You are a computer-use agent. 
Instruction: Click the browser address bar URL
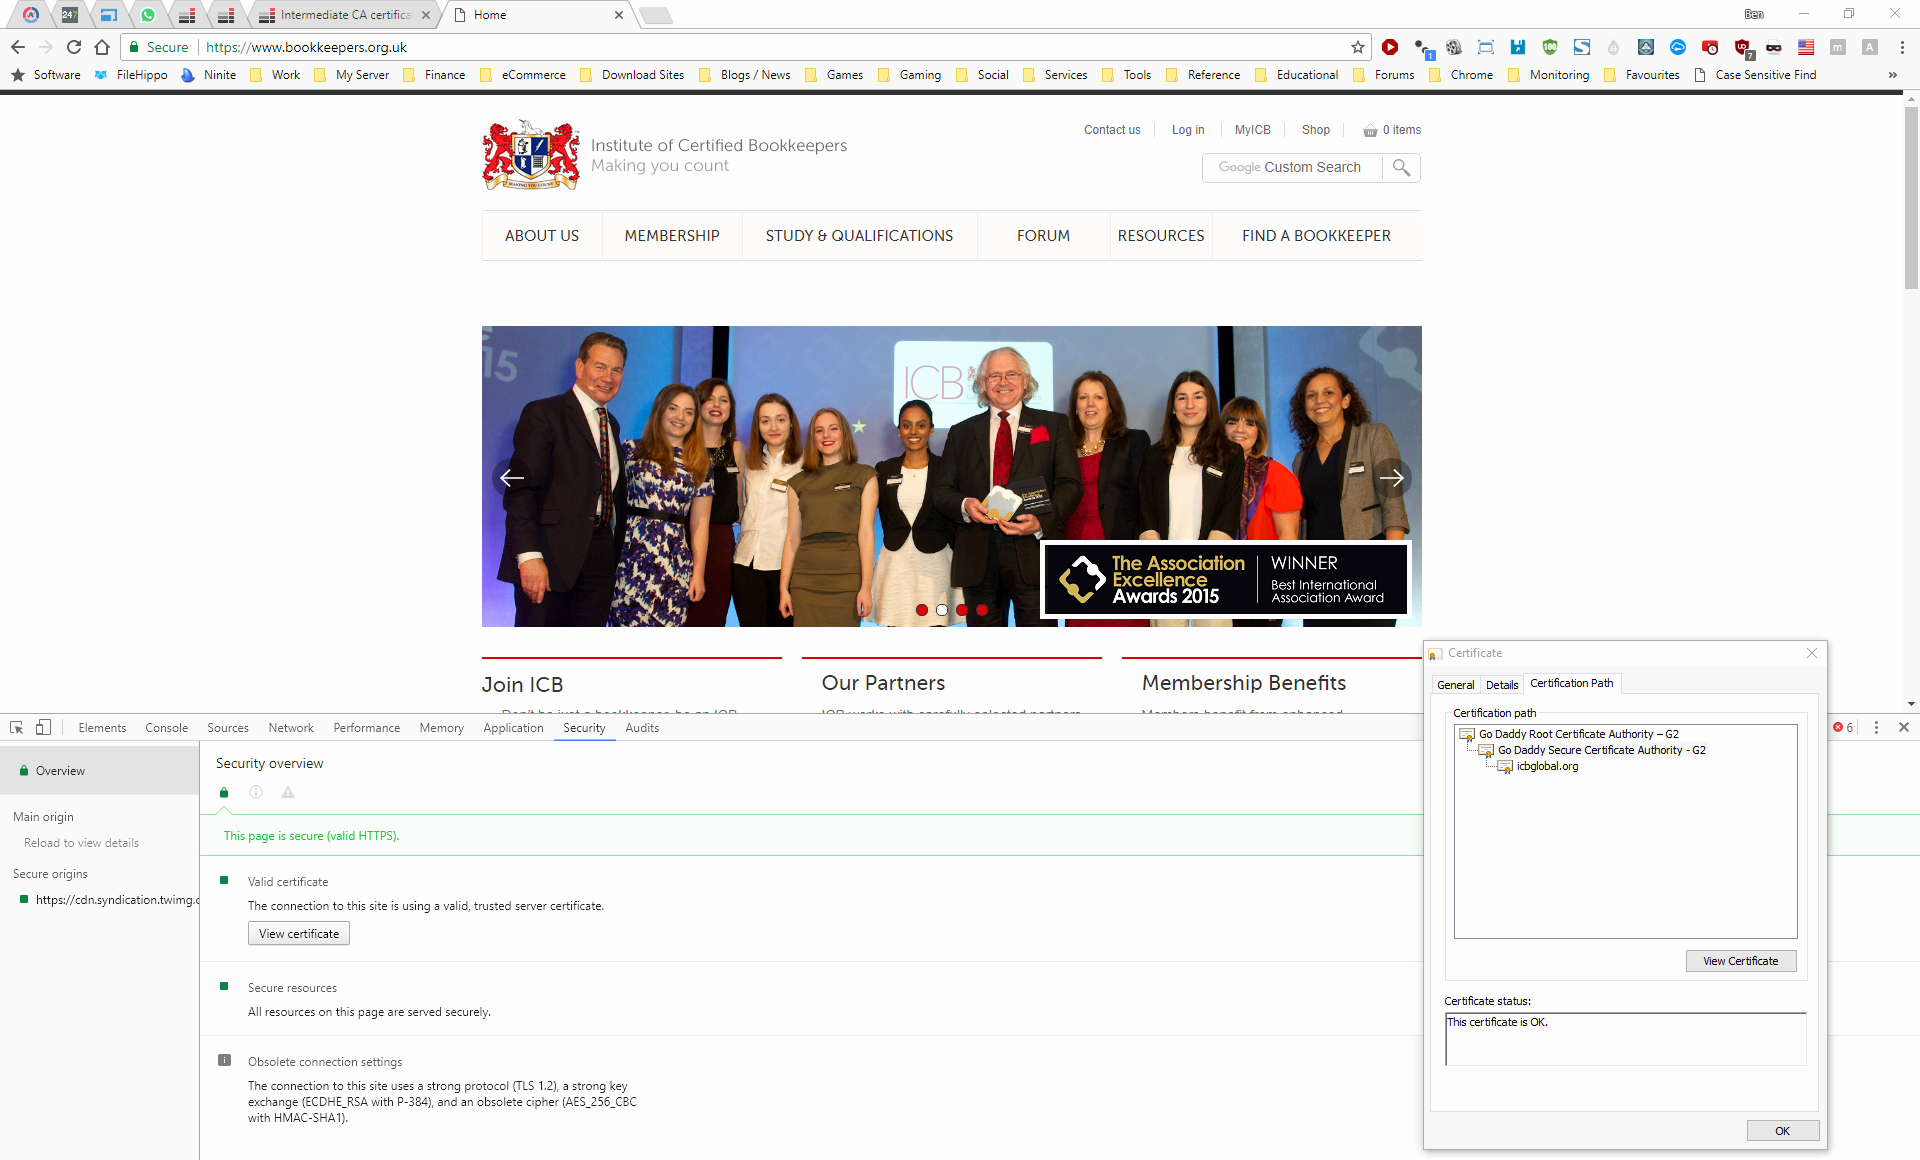(306, 47)
